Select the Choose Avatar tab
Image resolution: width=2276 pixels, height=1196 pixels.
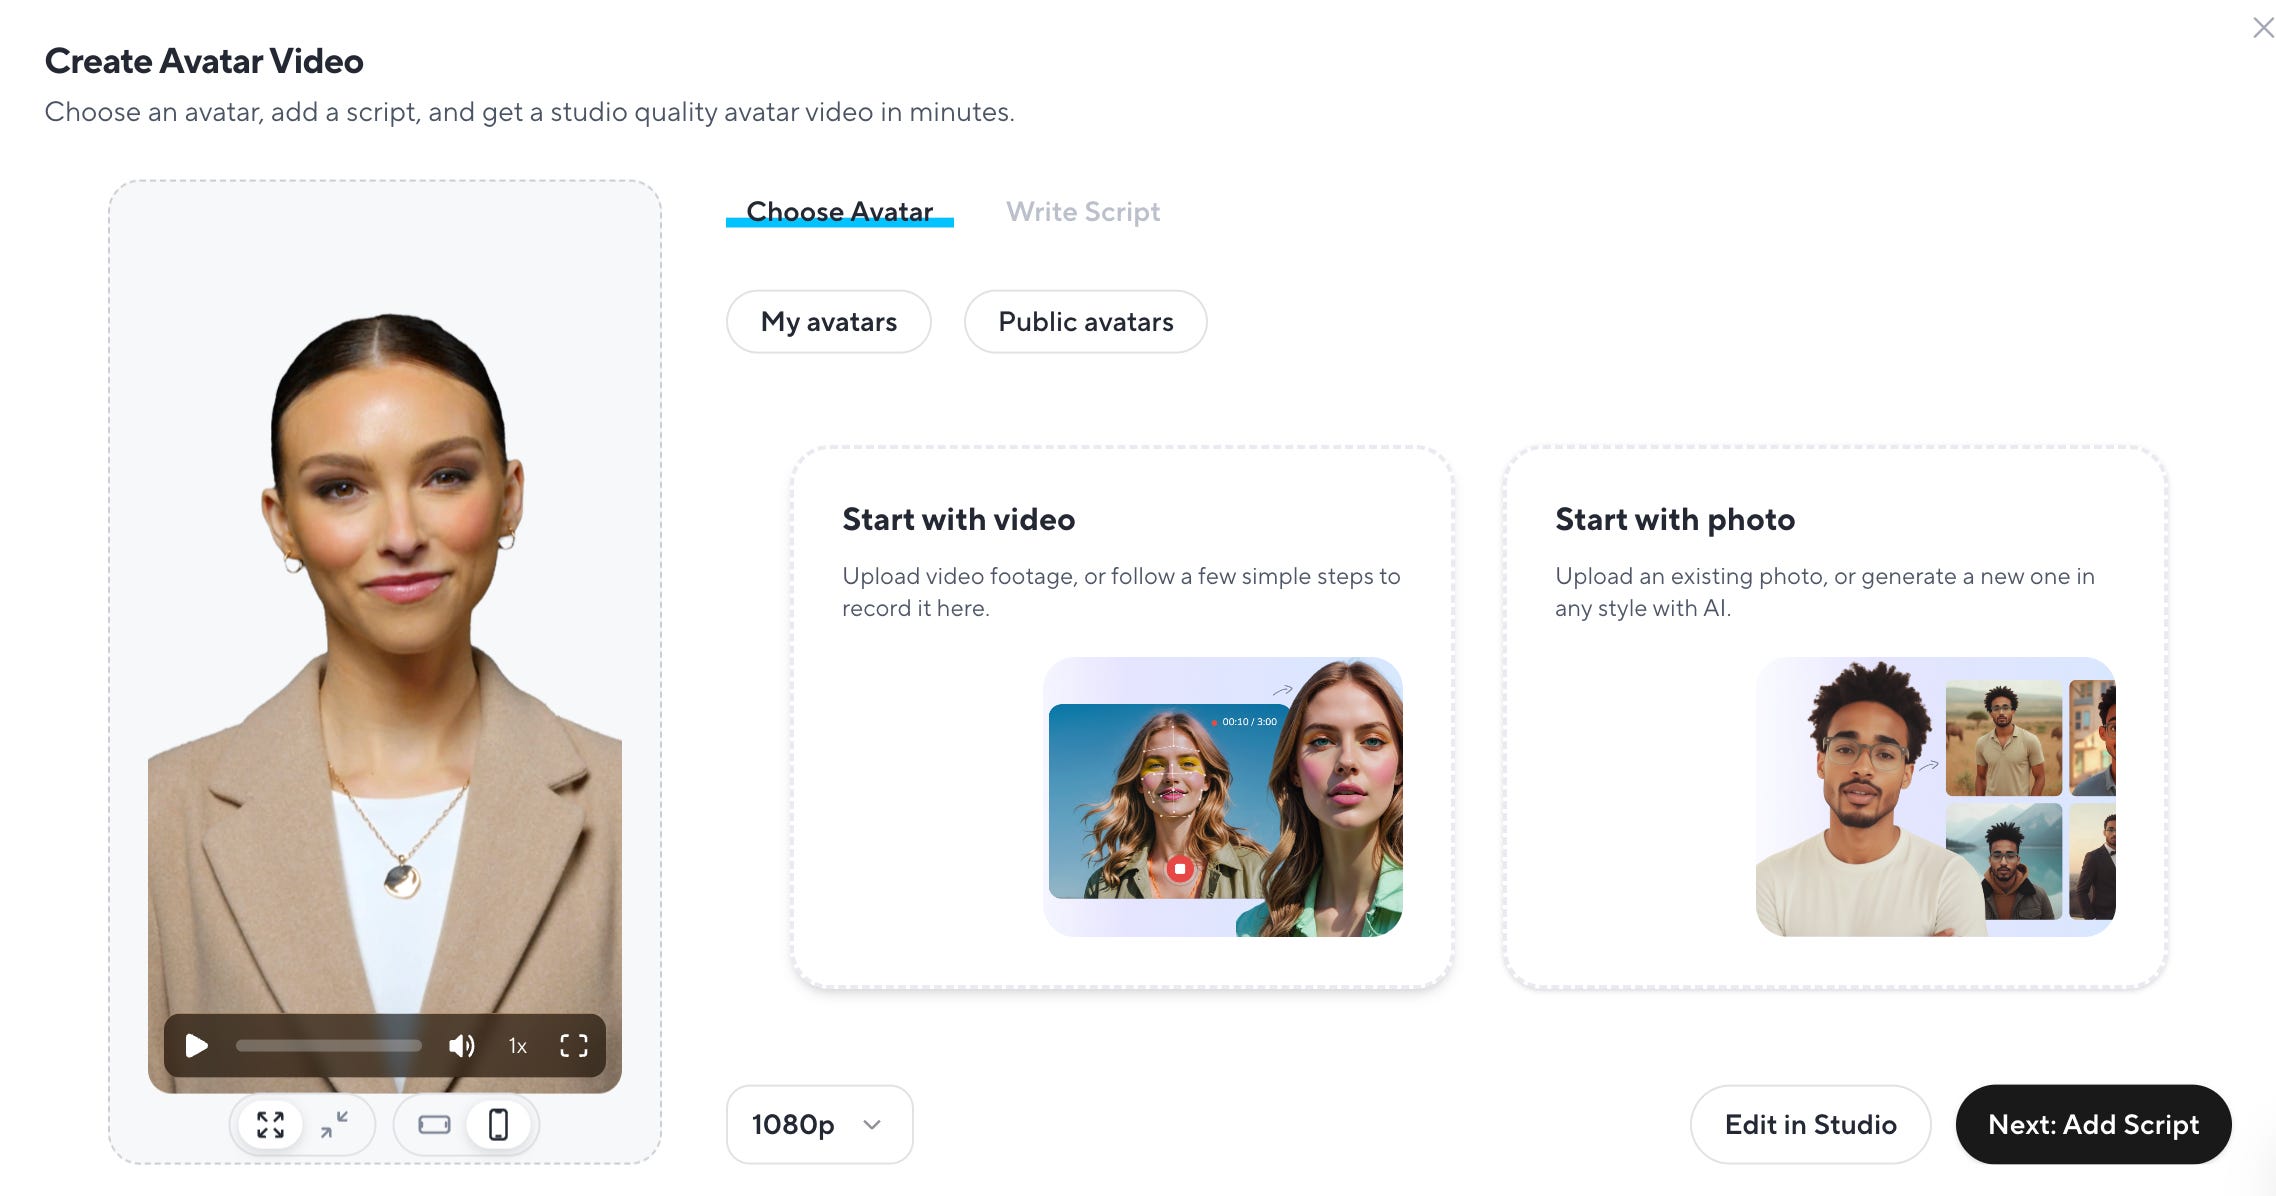(x=839, y=212)
